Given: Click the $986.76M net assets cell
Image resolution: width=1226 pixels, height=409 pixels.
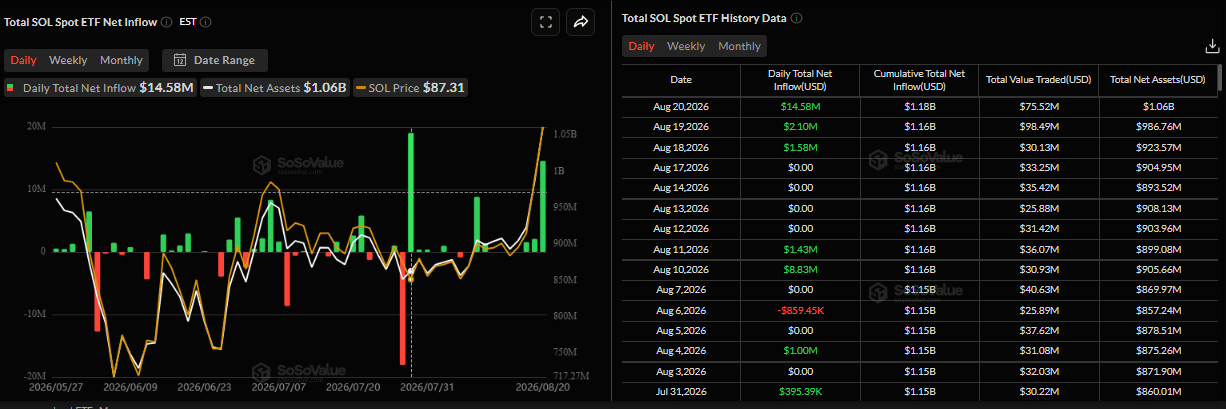Looking at the screenshot, I should pos(1158,127).
